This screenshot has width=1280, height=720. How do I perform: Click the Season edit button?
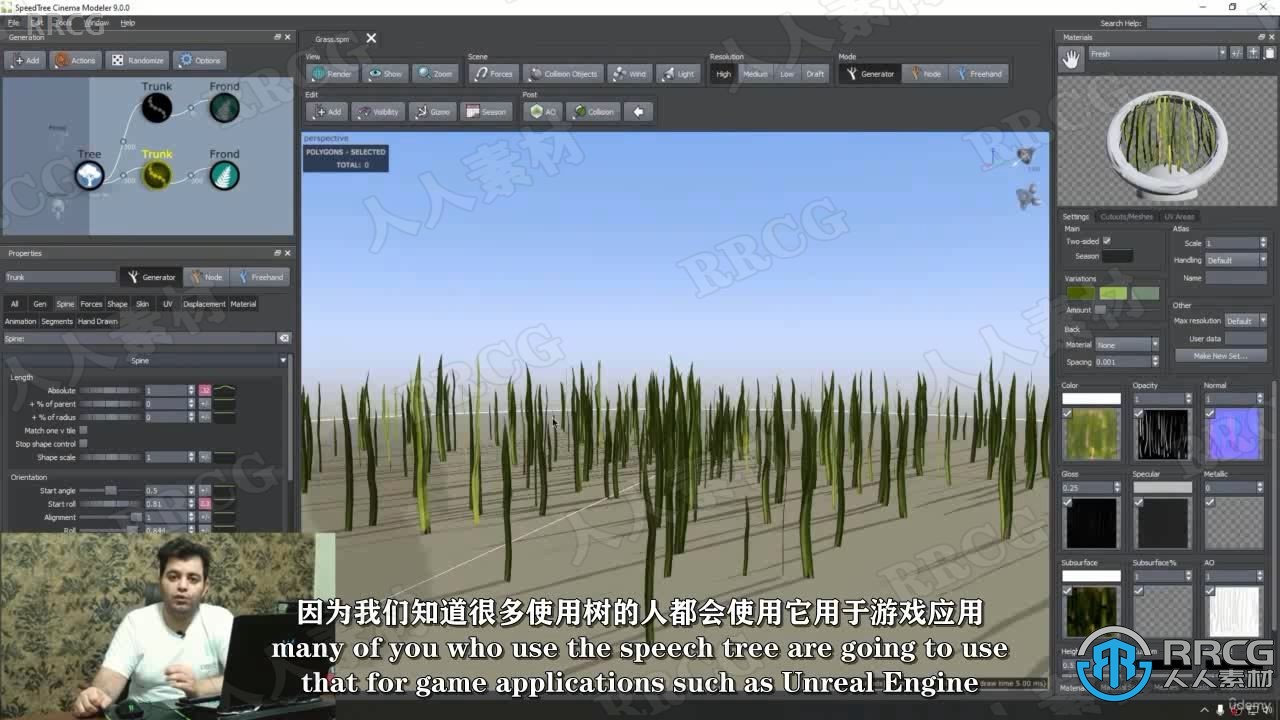click(486, 112)
